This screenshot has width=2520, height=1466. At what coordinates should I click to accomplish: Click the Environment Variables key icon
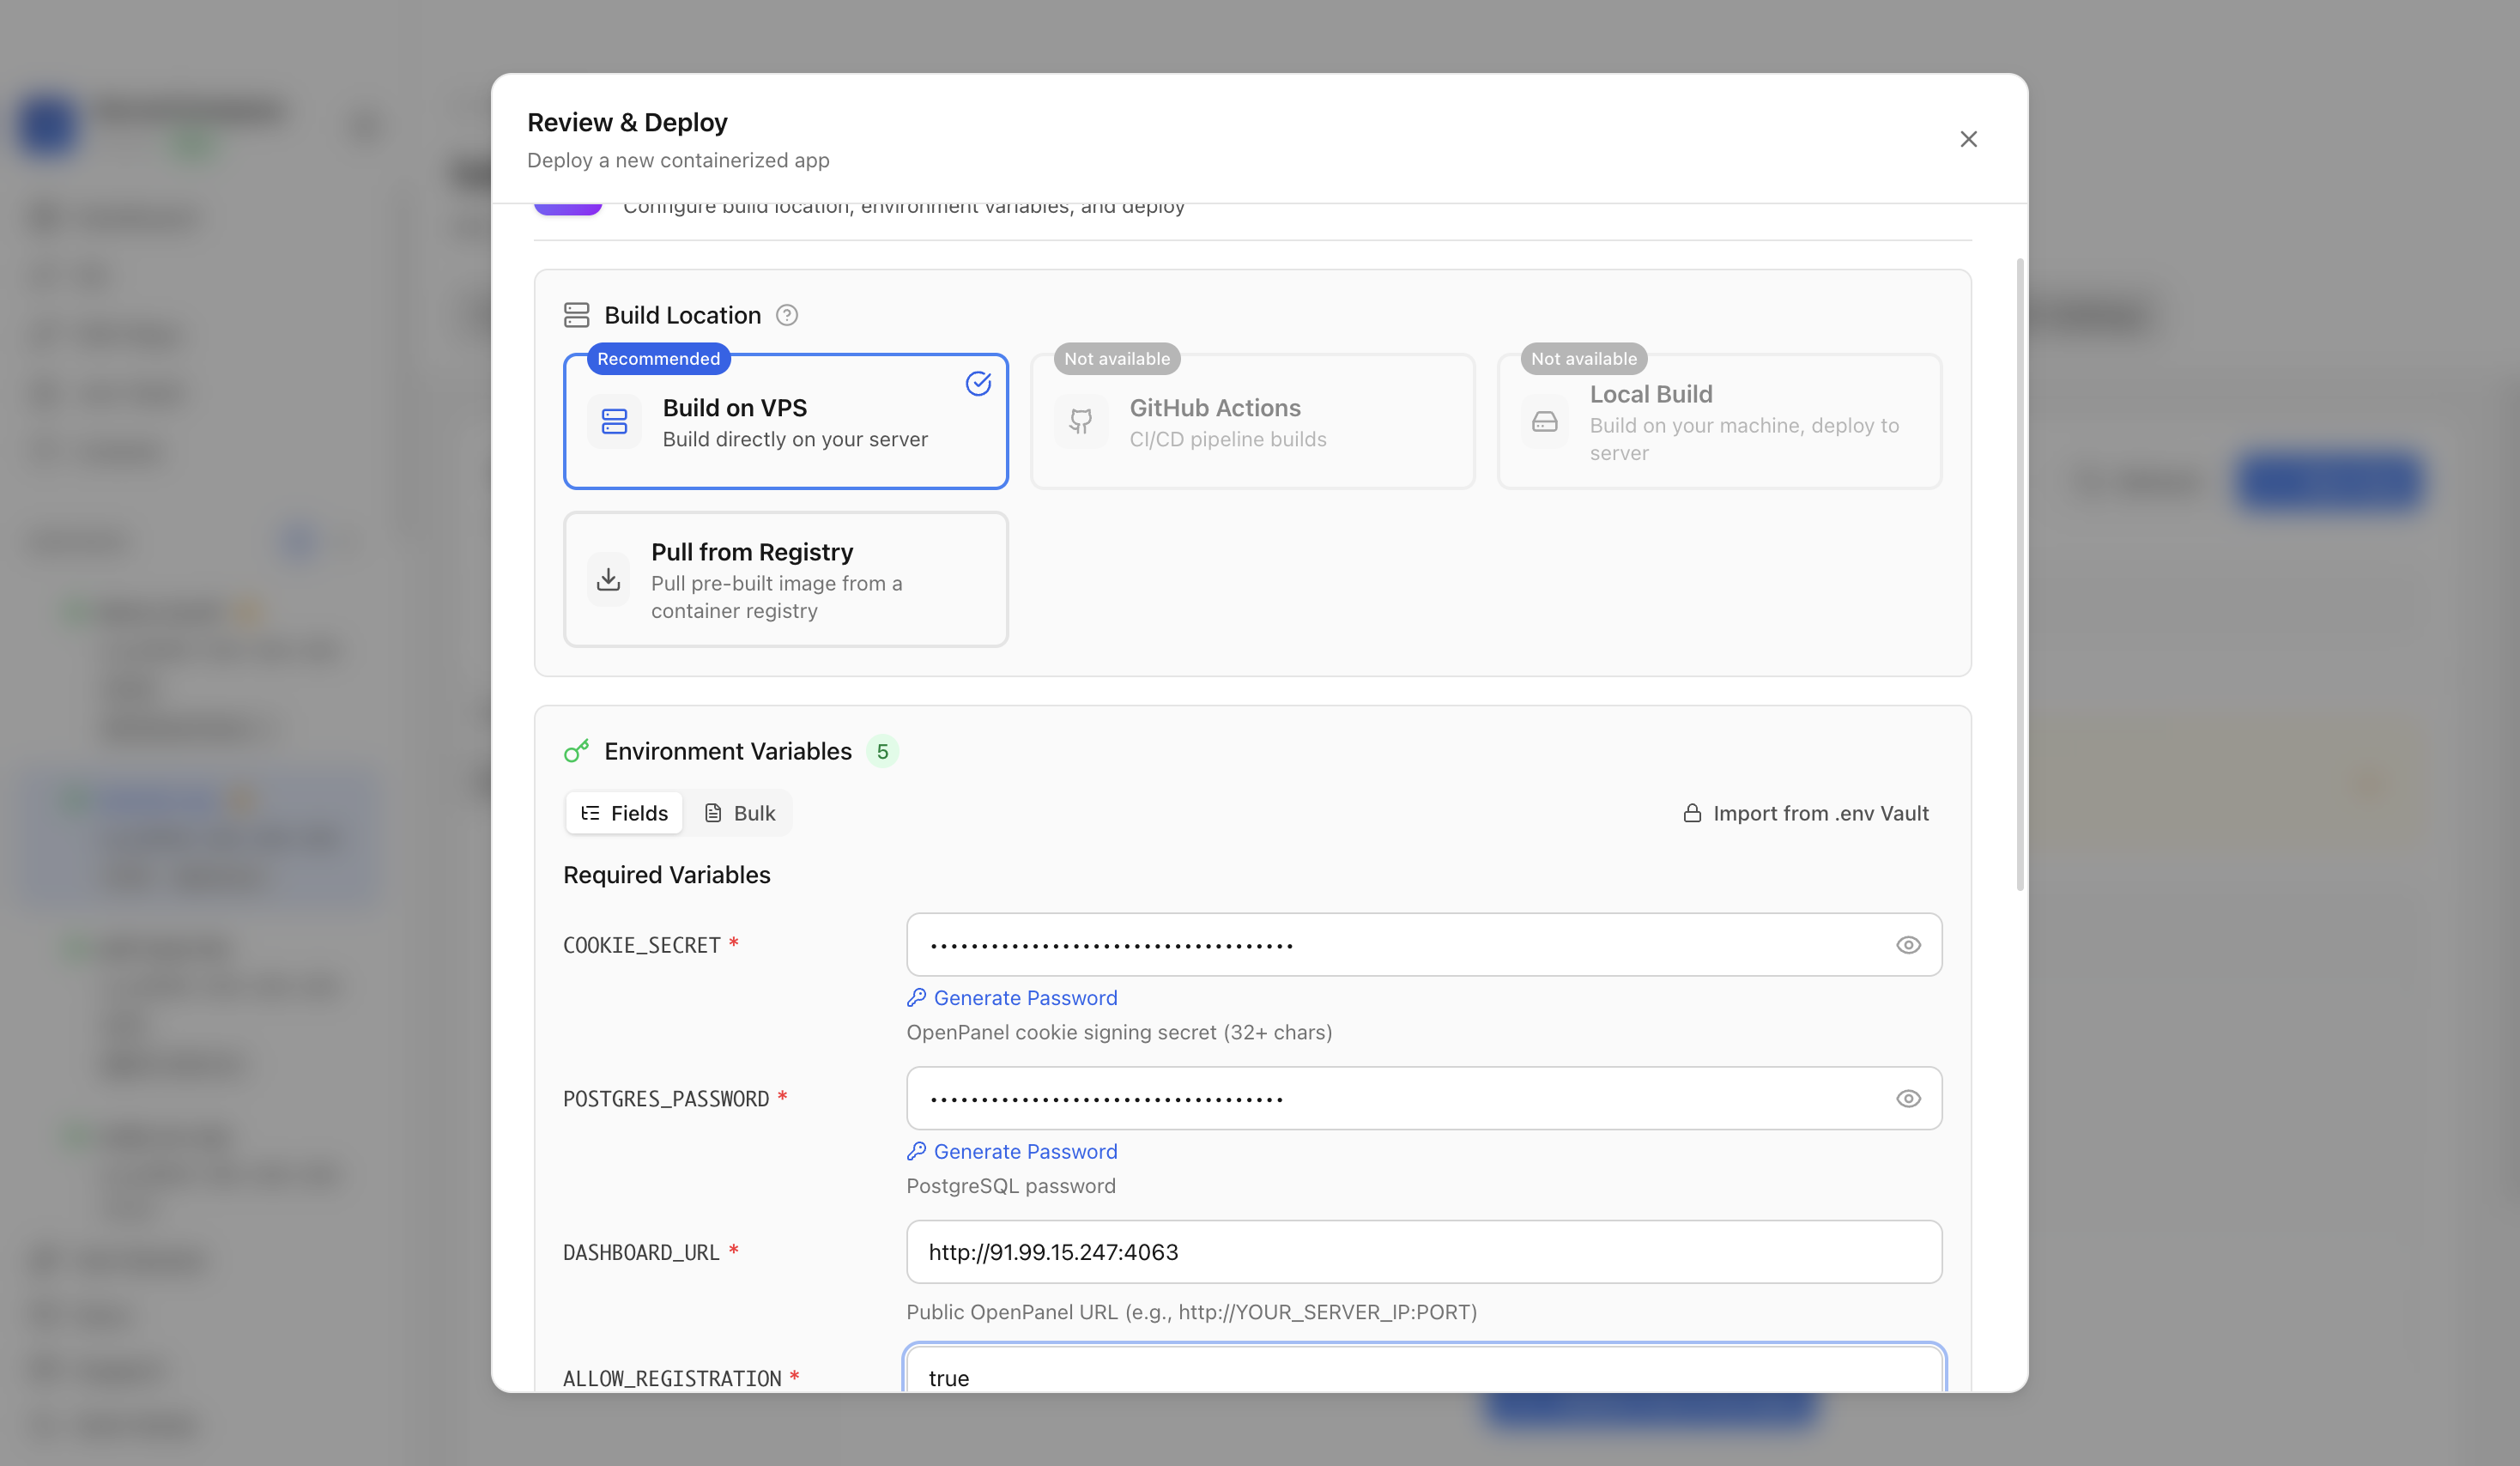pyautogui.click(x=577, y=751)
